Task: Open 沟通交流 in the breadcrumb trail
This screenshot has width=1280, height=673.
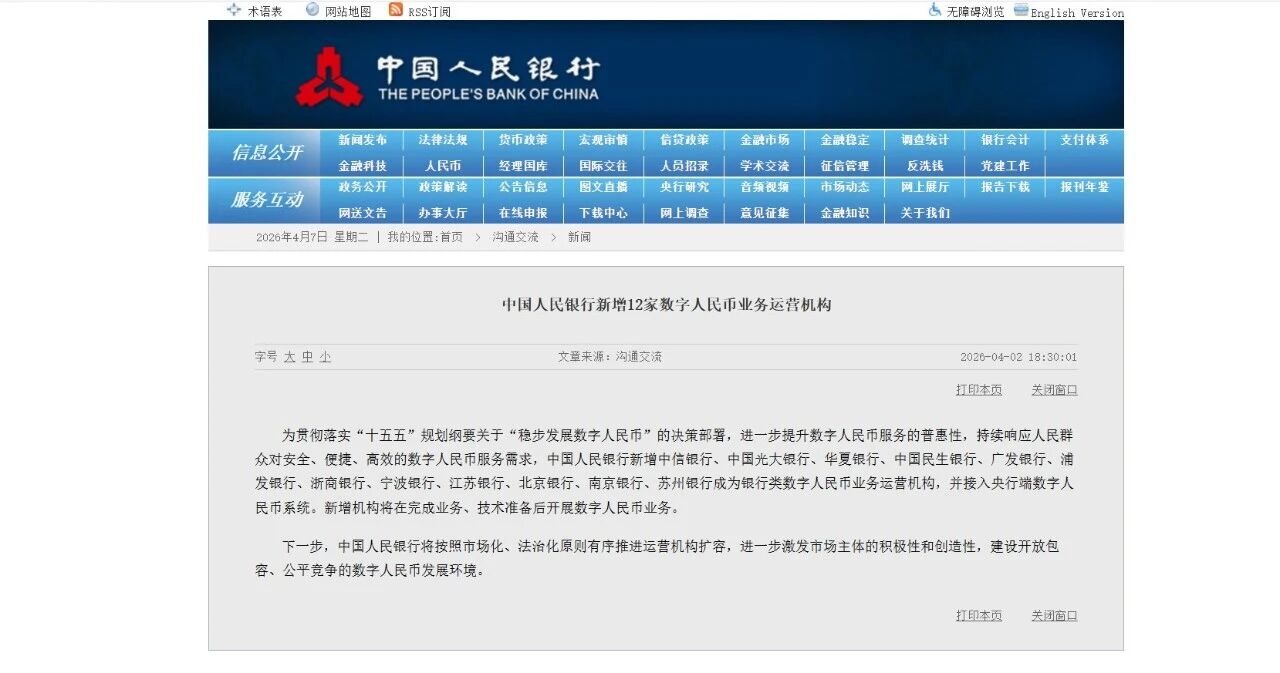Action: tap(515, 237)
